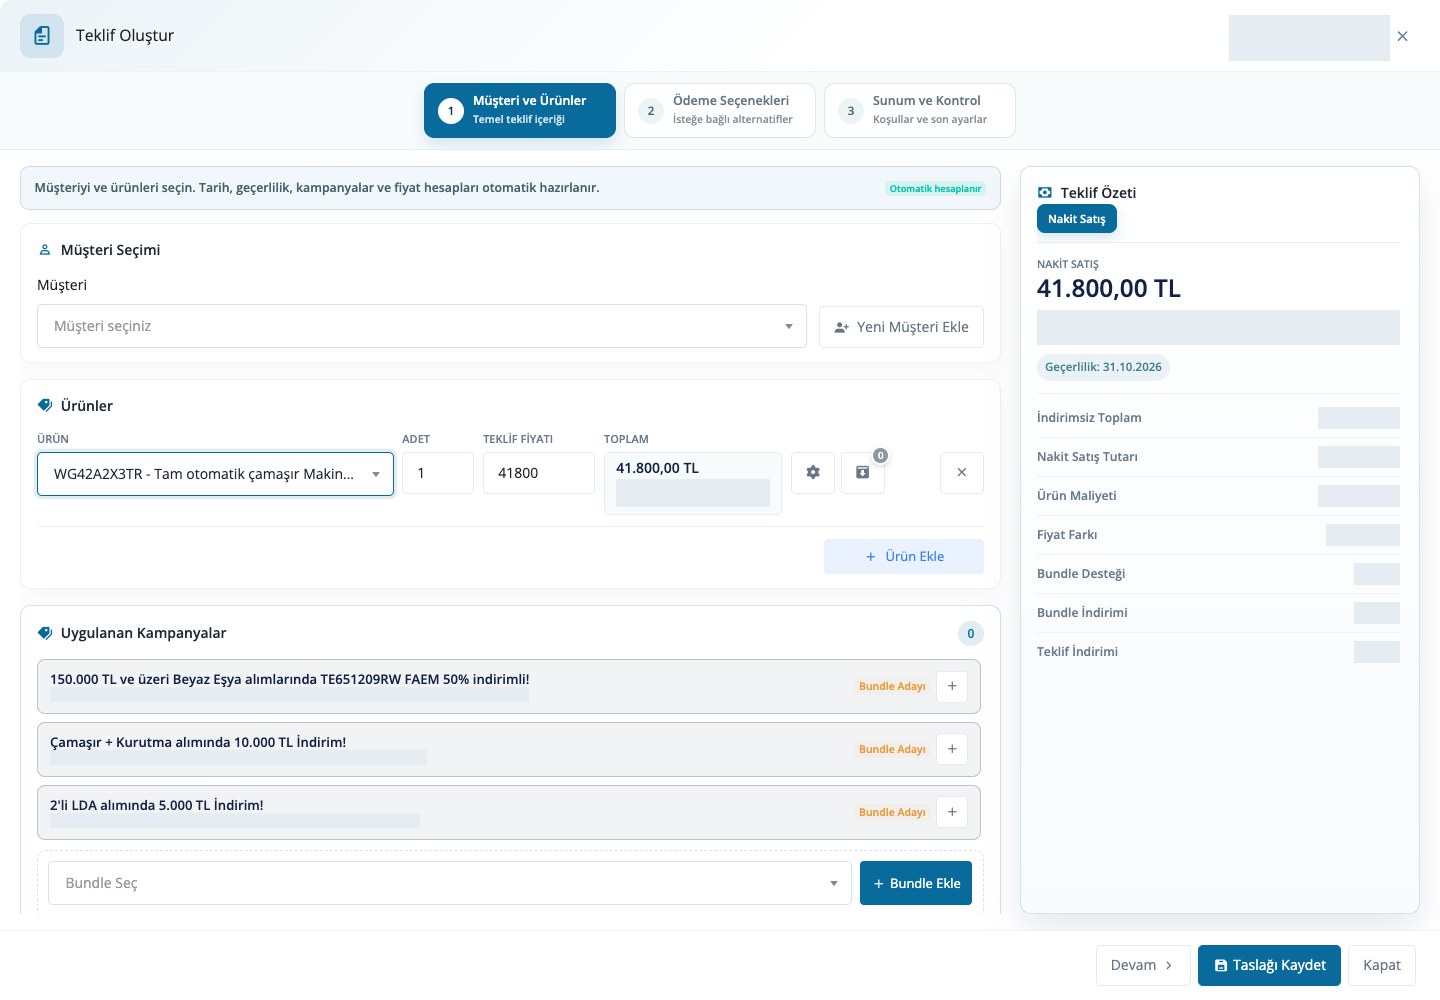
Task: Click the Bundle Ekle button
Action: point(916,883)
